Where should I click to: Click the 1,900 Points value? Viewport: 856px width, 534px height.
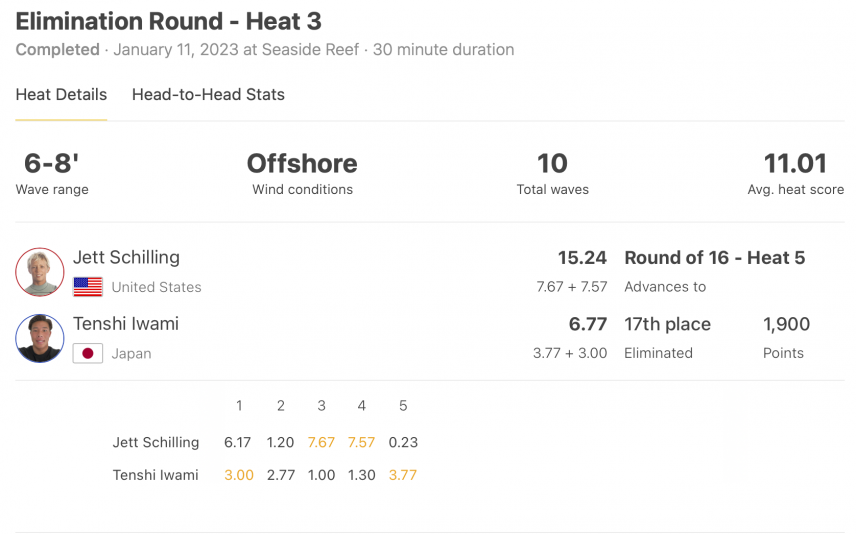786,324
